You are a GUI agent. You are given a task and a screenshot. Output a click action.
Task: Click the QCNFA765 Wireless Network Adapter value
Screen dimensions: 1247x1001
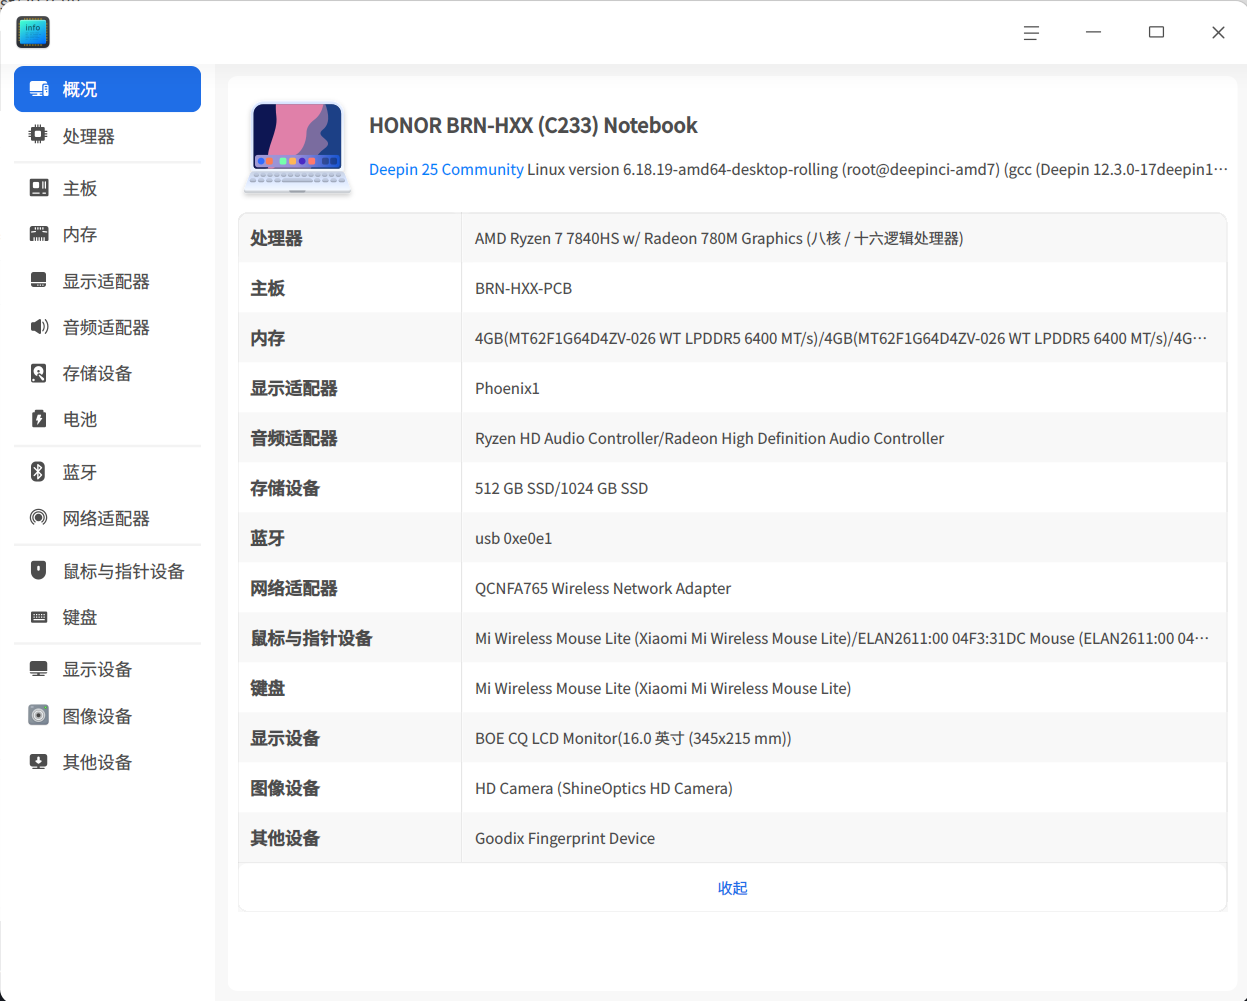click(x=603, y=588)
